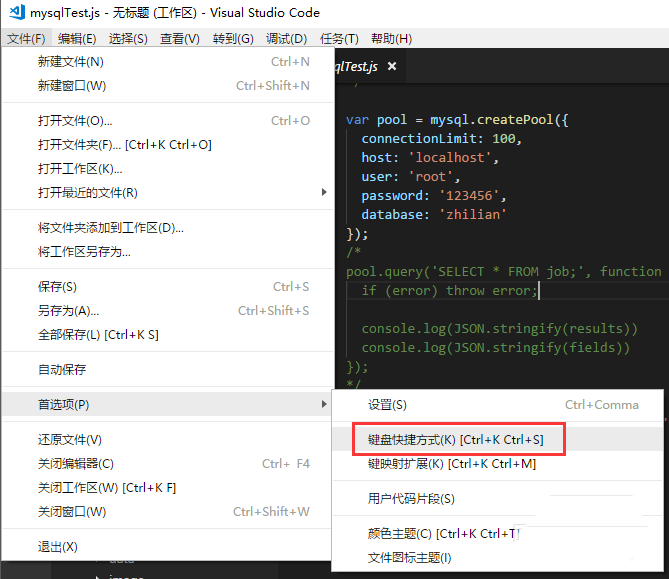Select 打开文件(O)... menu entry
The image size is (669, 579).
pos(168,121)
